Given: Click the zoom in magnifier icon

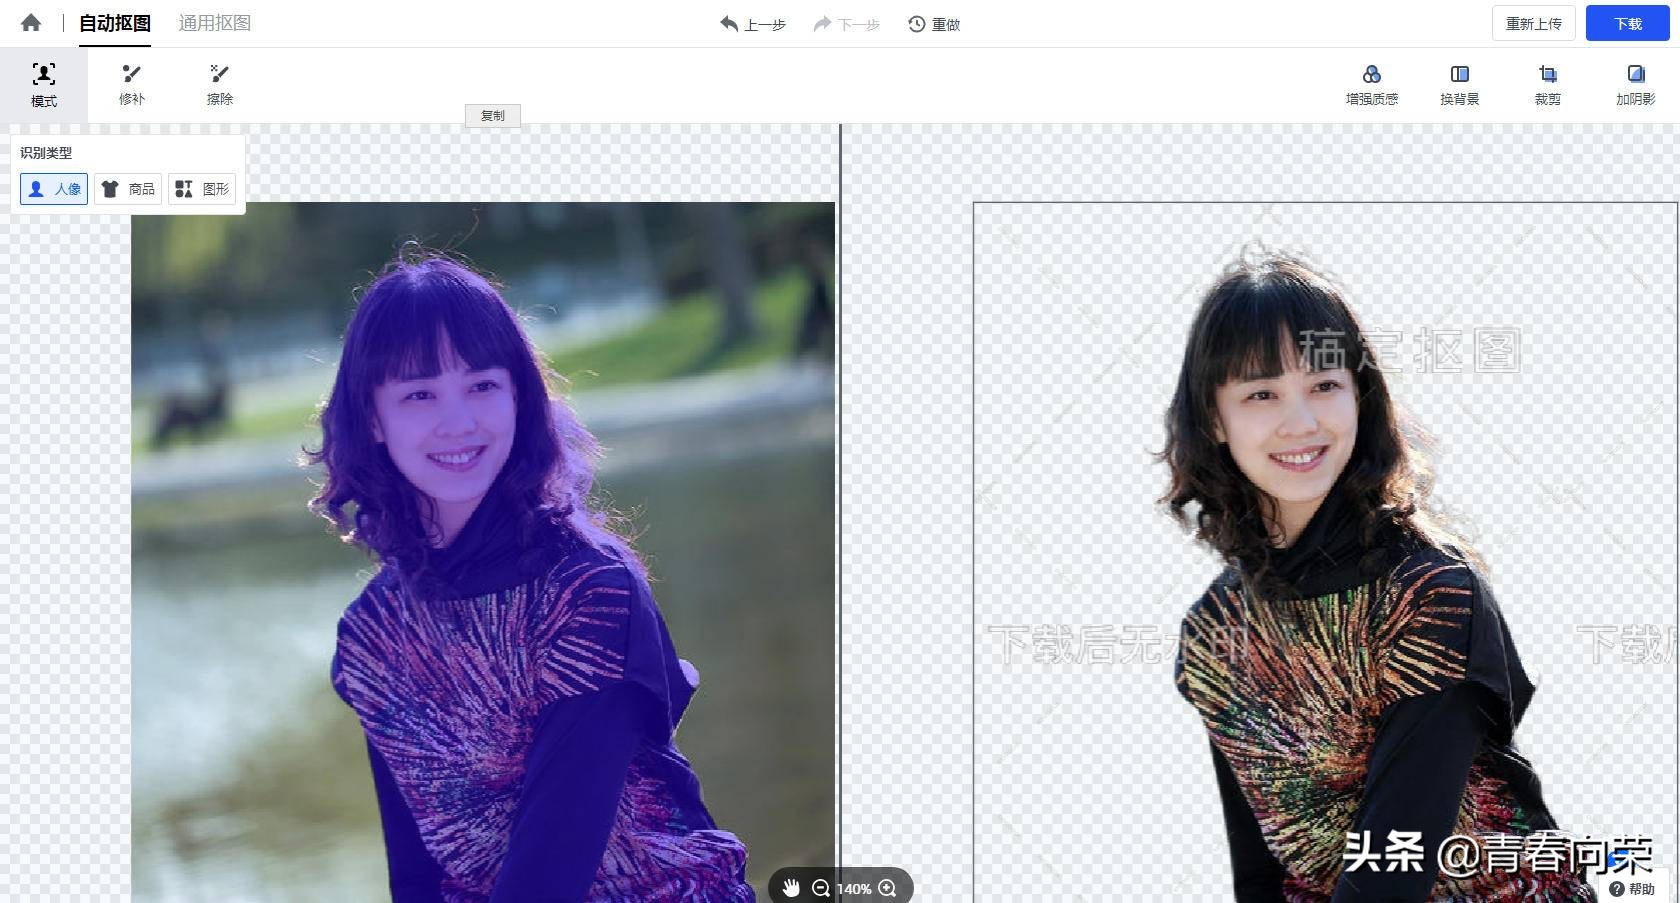Looking at the screenshot, I should [x=887, y=888].
